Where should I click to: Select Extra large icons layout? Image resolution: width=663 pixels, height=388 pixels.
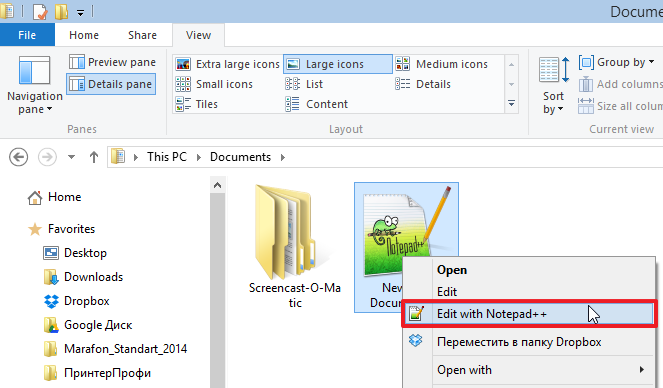(227, 64)
